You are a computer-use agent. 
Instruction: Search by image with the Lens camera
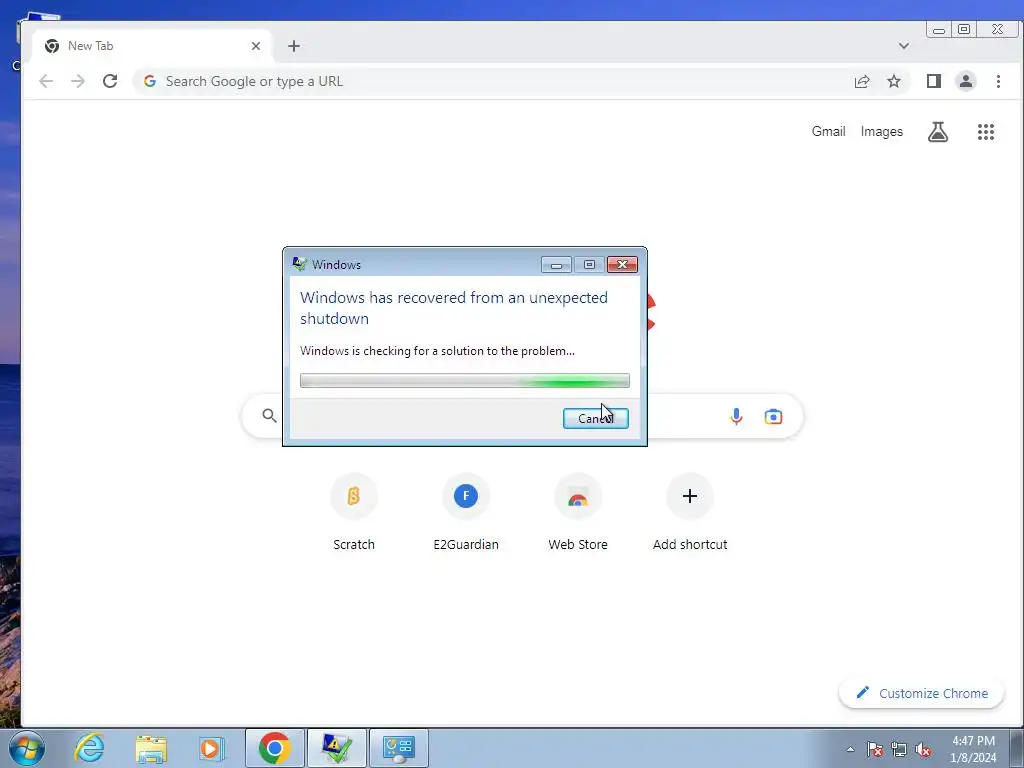(773, 416)
